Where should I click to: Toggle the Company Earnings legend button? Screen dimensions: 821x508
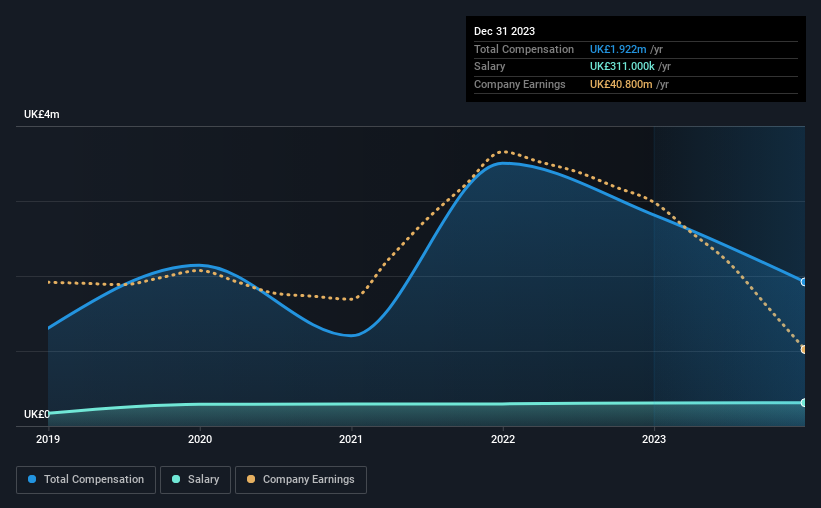point(301,480)
